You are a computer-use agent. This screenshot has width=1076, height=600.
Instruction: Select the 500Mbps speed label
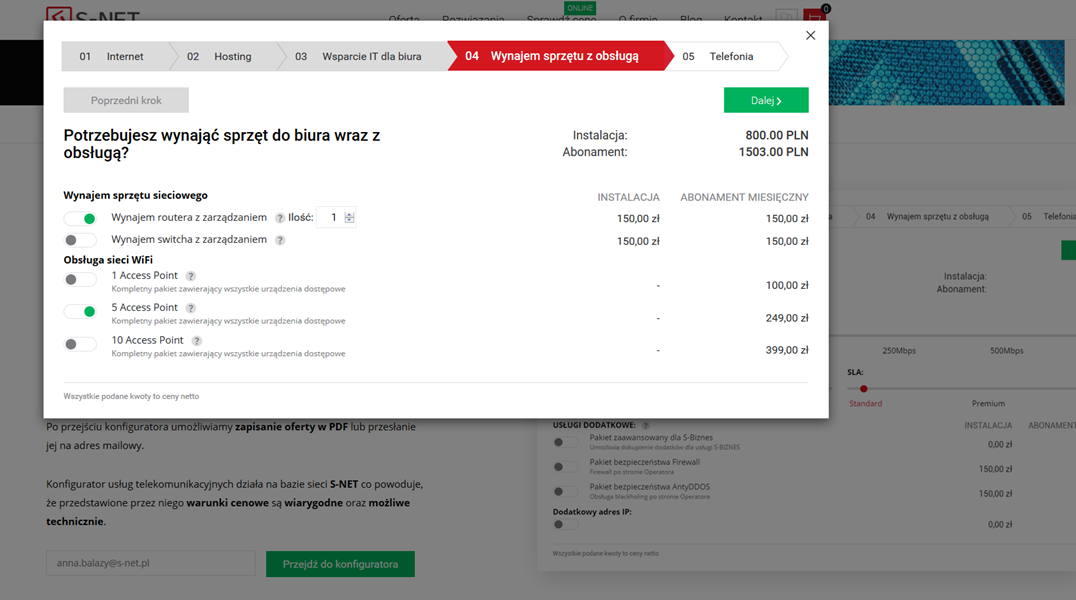point(1006,351)
